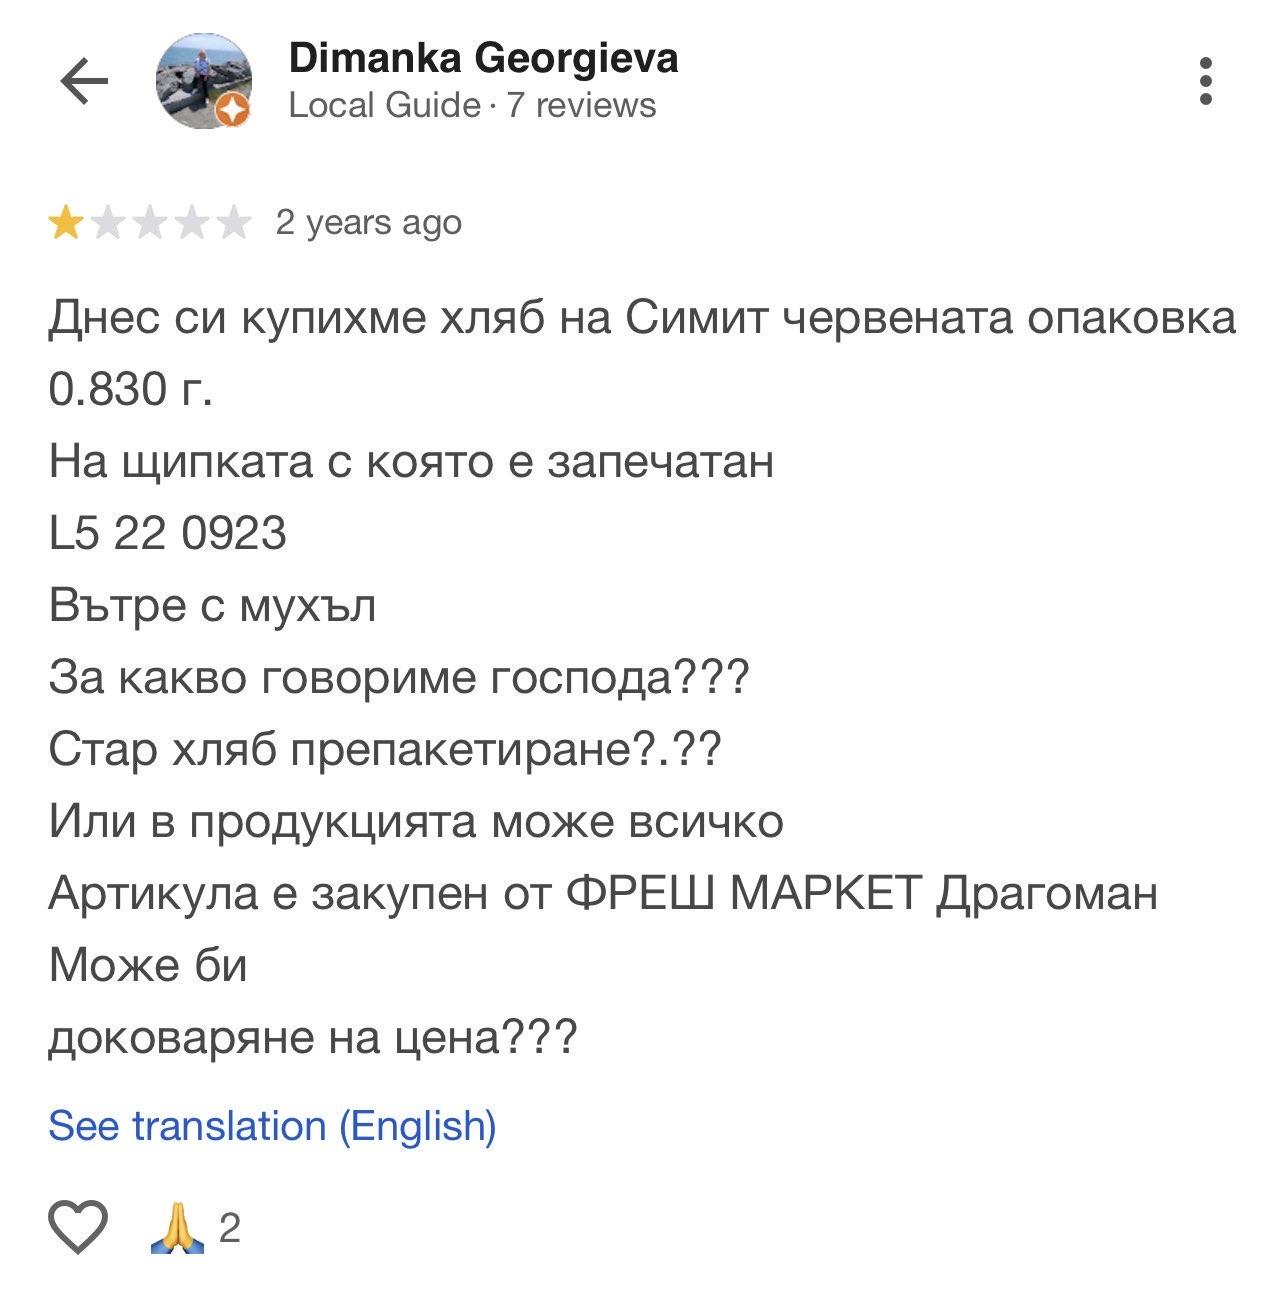Click the fifth gray rating star

coord(232,223)
